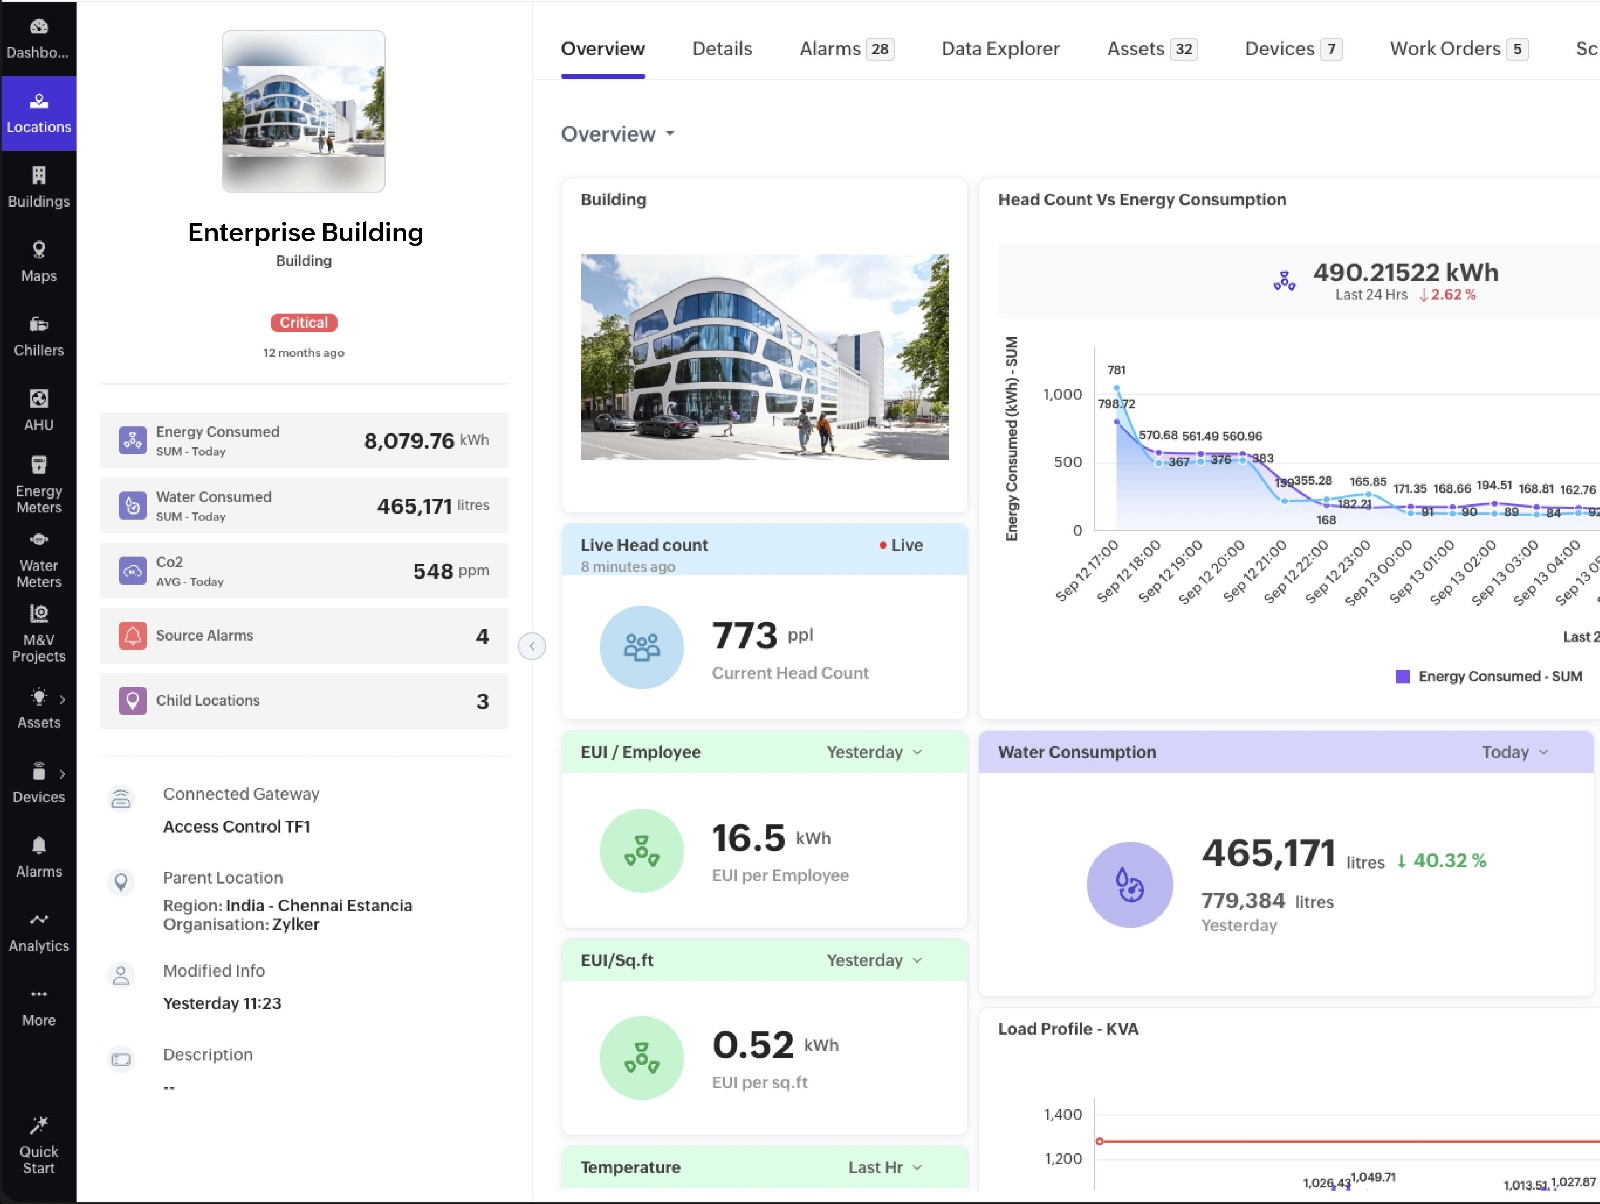Screen dimensions: 1600x1204
Task: Open the Work Orders tab
Action: click(1457, 49)
